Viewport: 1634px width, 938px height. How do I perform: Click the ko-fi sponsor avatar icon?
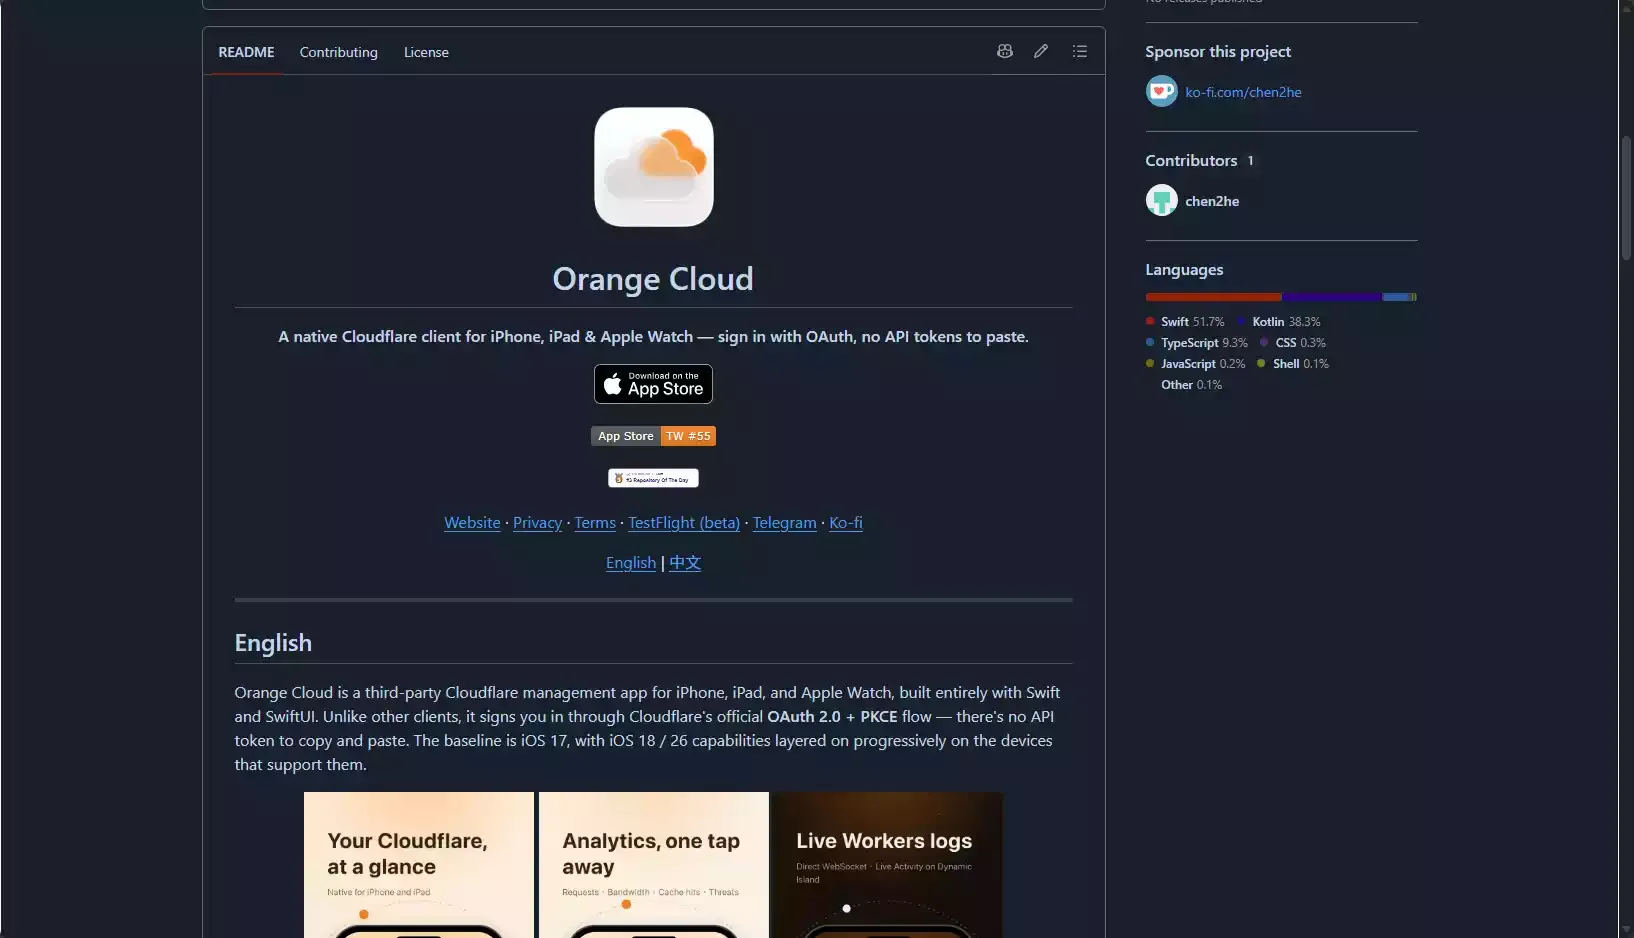click(x=1161, y=91)
